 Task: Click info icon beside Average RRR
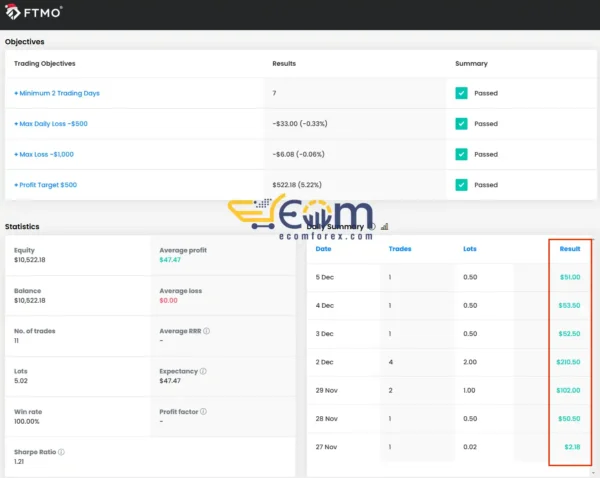[206, 331]
